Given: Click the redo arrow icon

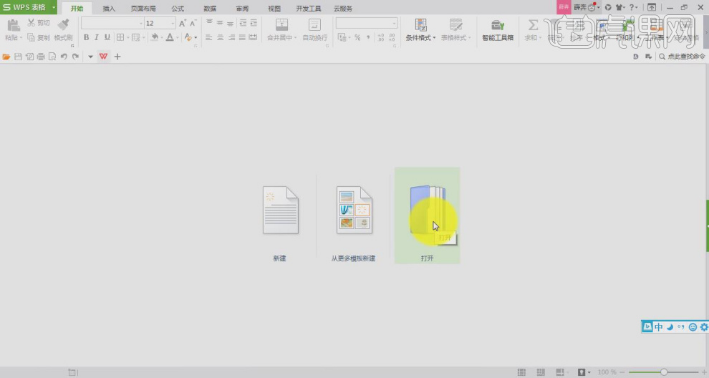Looking at the screenshot, I should point(75,57).
